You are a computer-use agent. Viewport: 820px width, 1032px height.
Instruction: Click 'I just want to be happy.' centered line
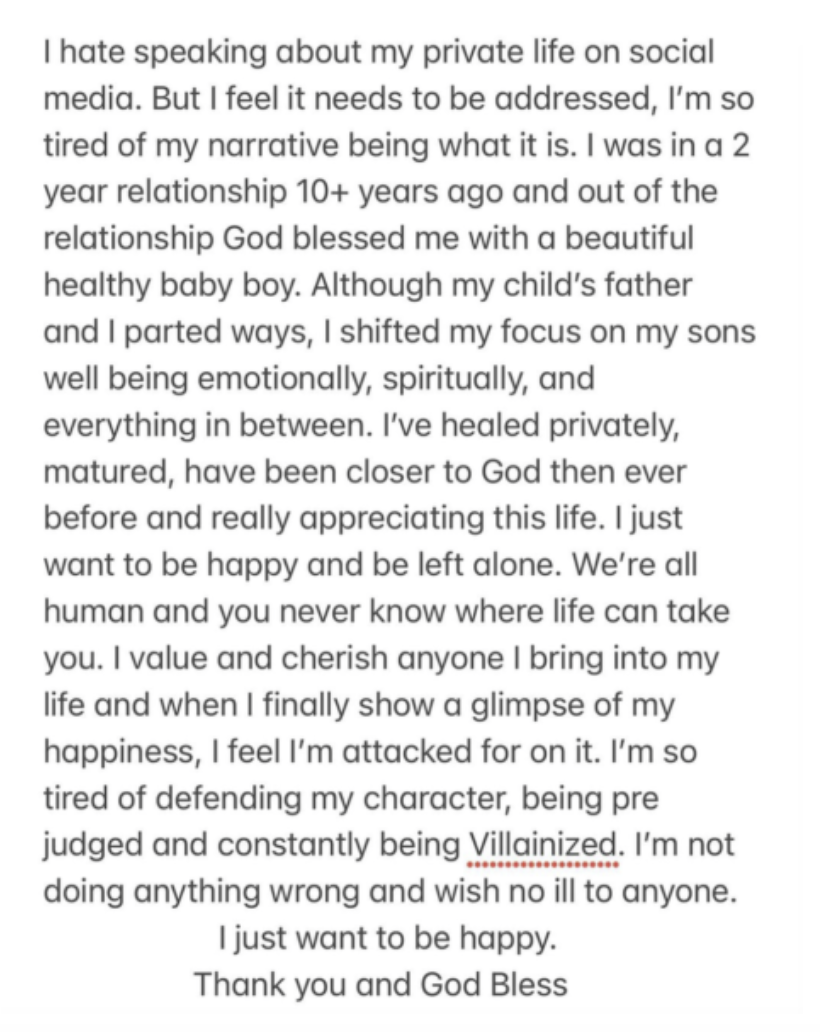coord(388,939)
